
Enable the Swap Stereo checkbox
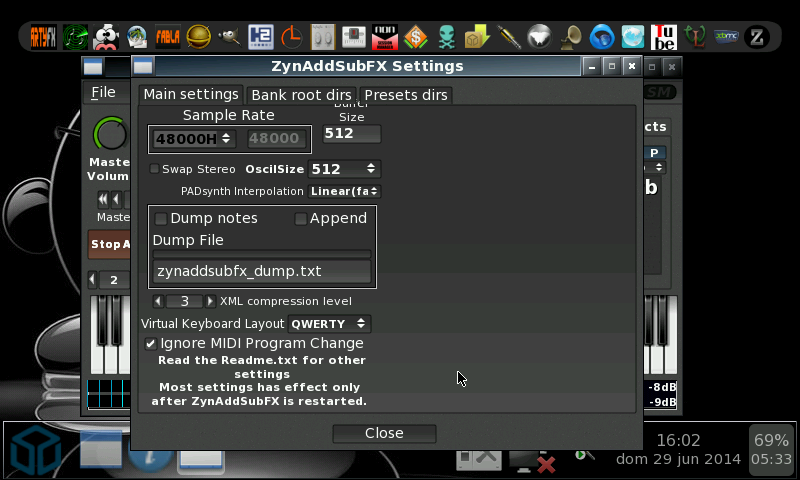point(154,169)
